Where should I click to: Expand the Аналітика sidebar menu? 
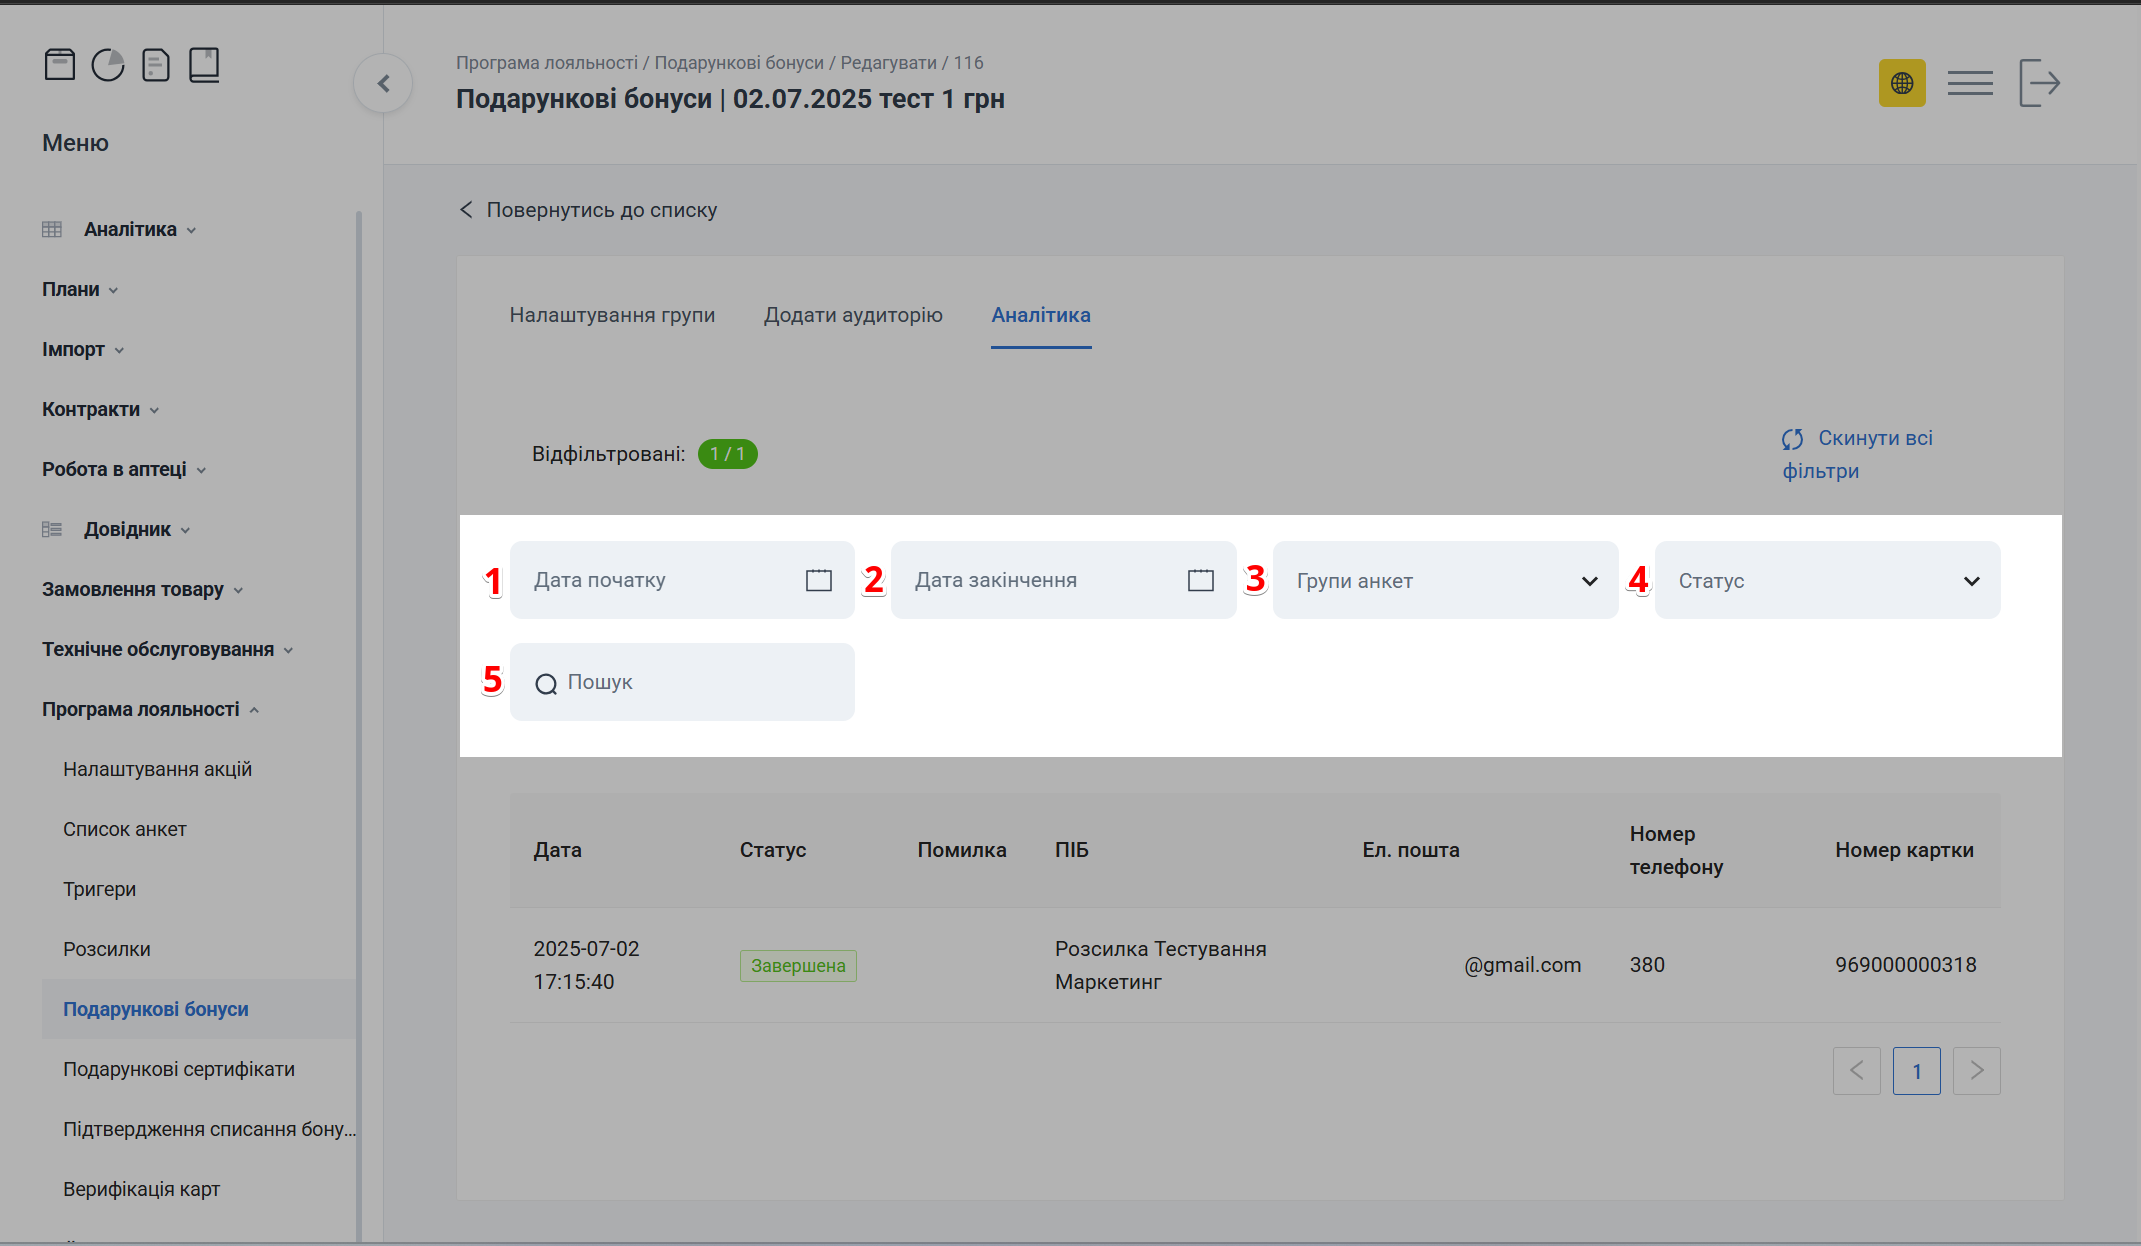[x=130, y=229]
